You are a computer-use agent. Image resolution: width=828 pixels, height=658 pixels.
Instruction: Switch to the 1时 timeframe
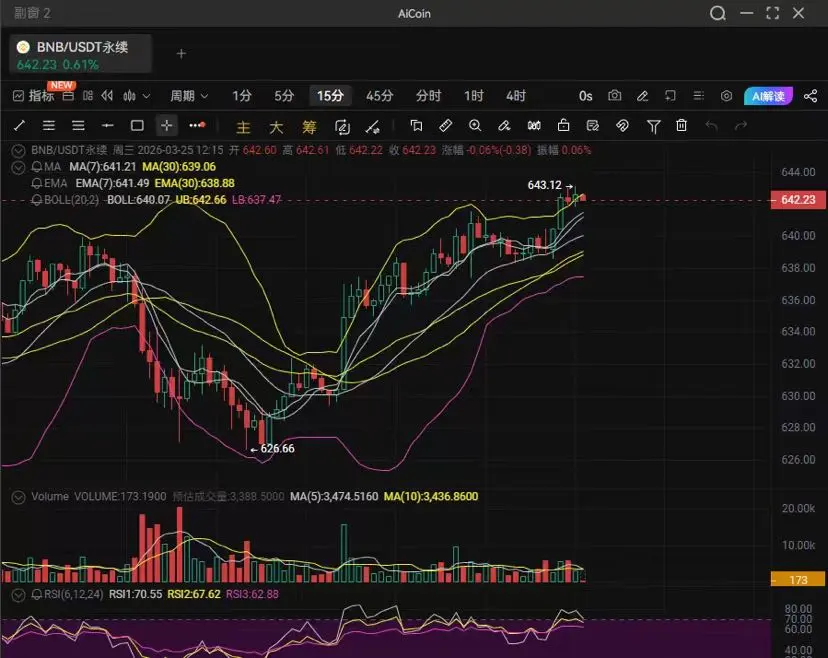click(473, 96)
